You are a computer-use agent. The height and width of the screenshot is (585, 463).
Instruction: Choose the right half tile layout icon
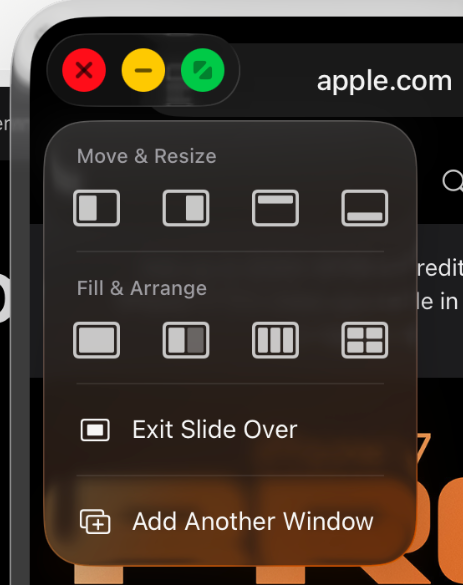186,208
